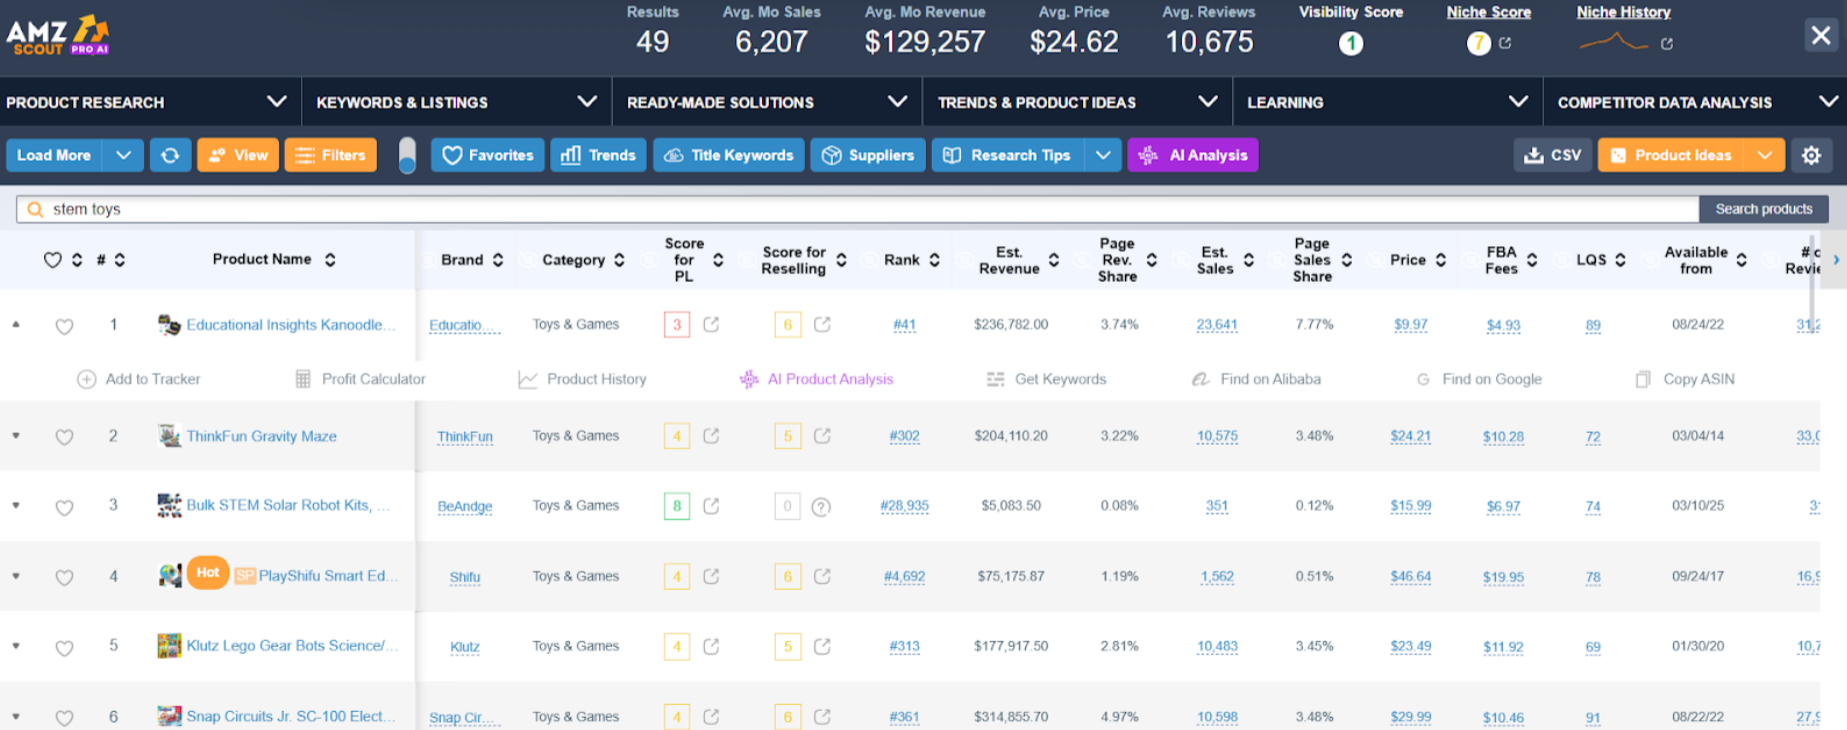The width and height of the screenshot is (1847, 730).
Task: Expand the PlayShifu row
Action: (16, 576)
